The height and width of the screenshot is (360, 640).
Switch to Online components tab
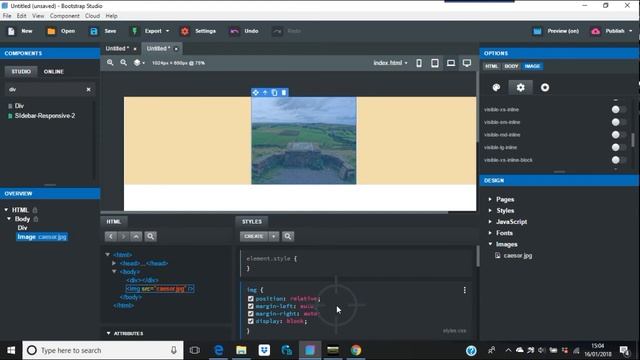coord(53,71)
